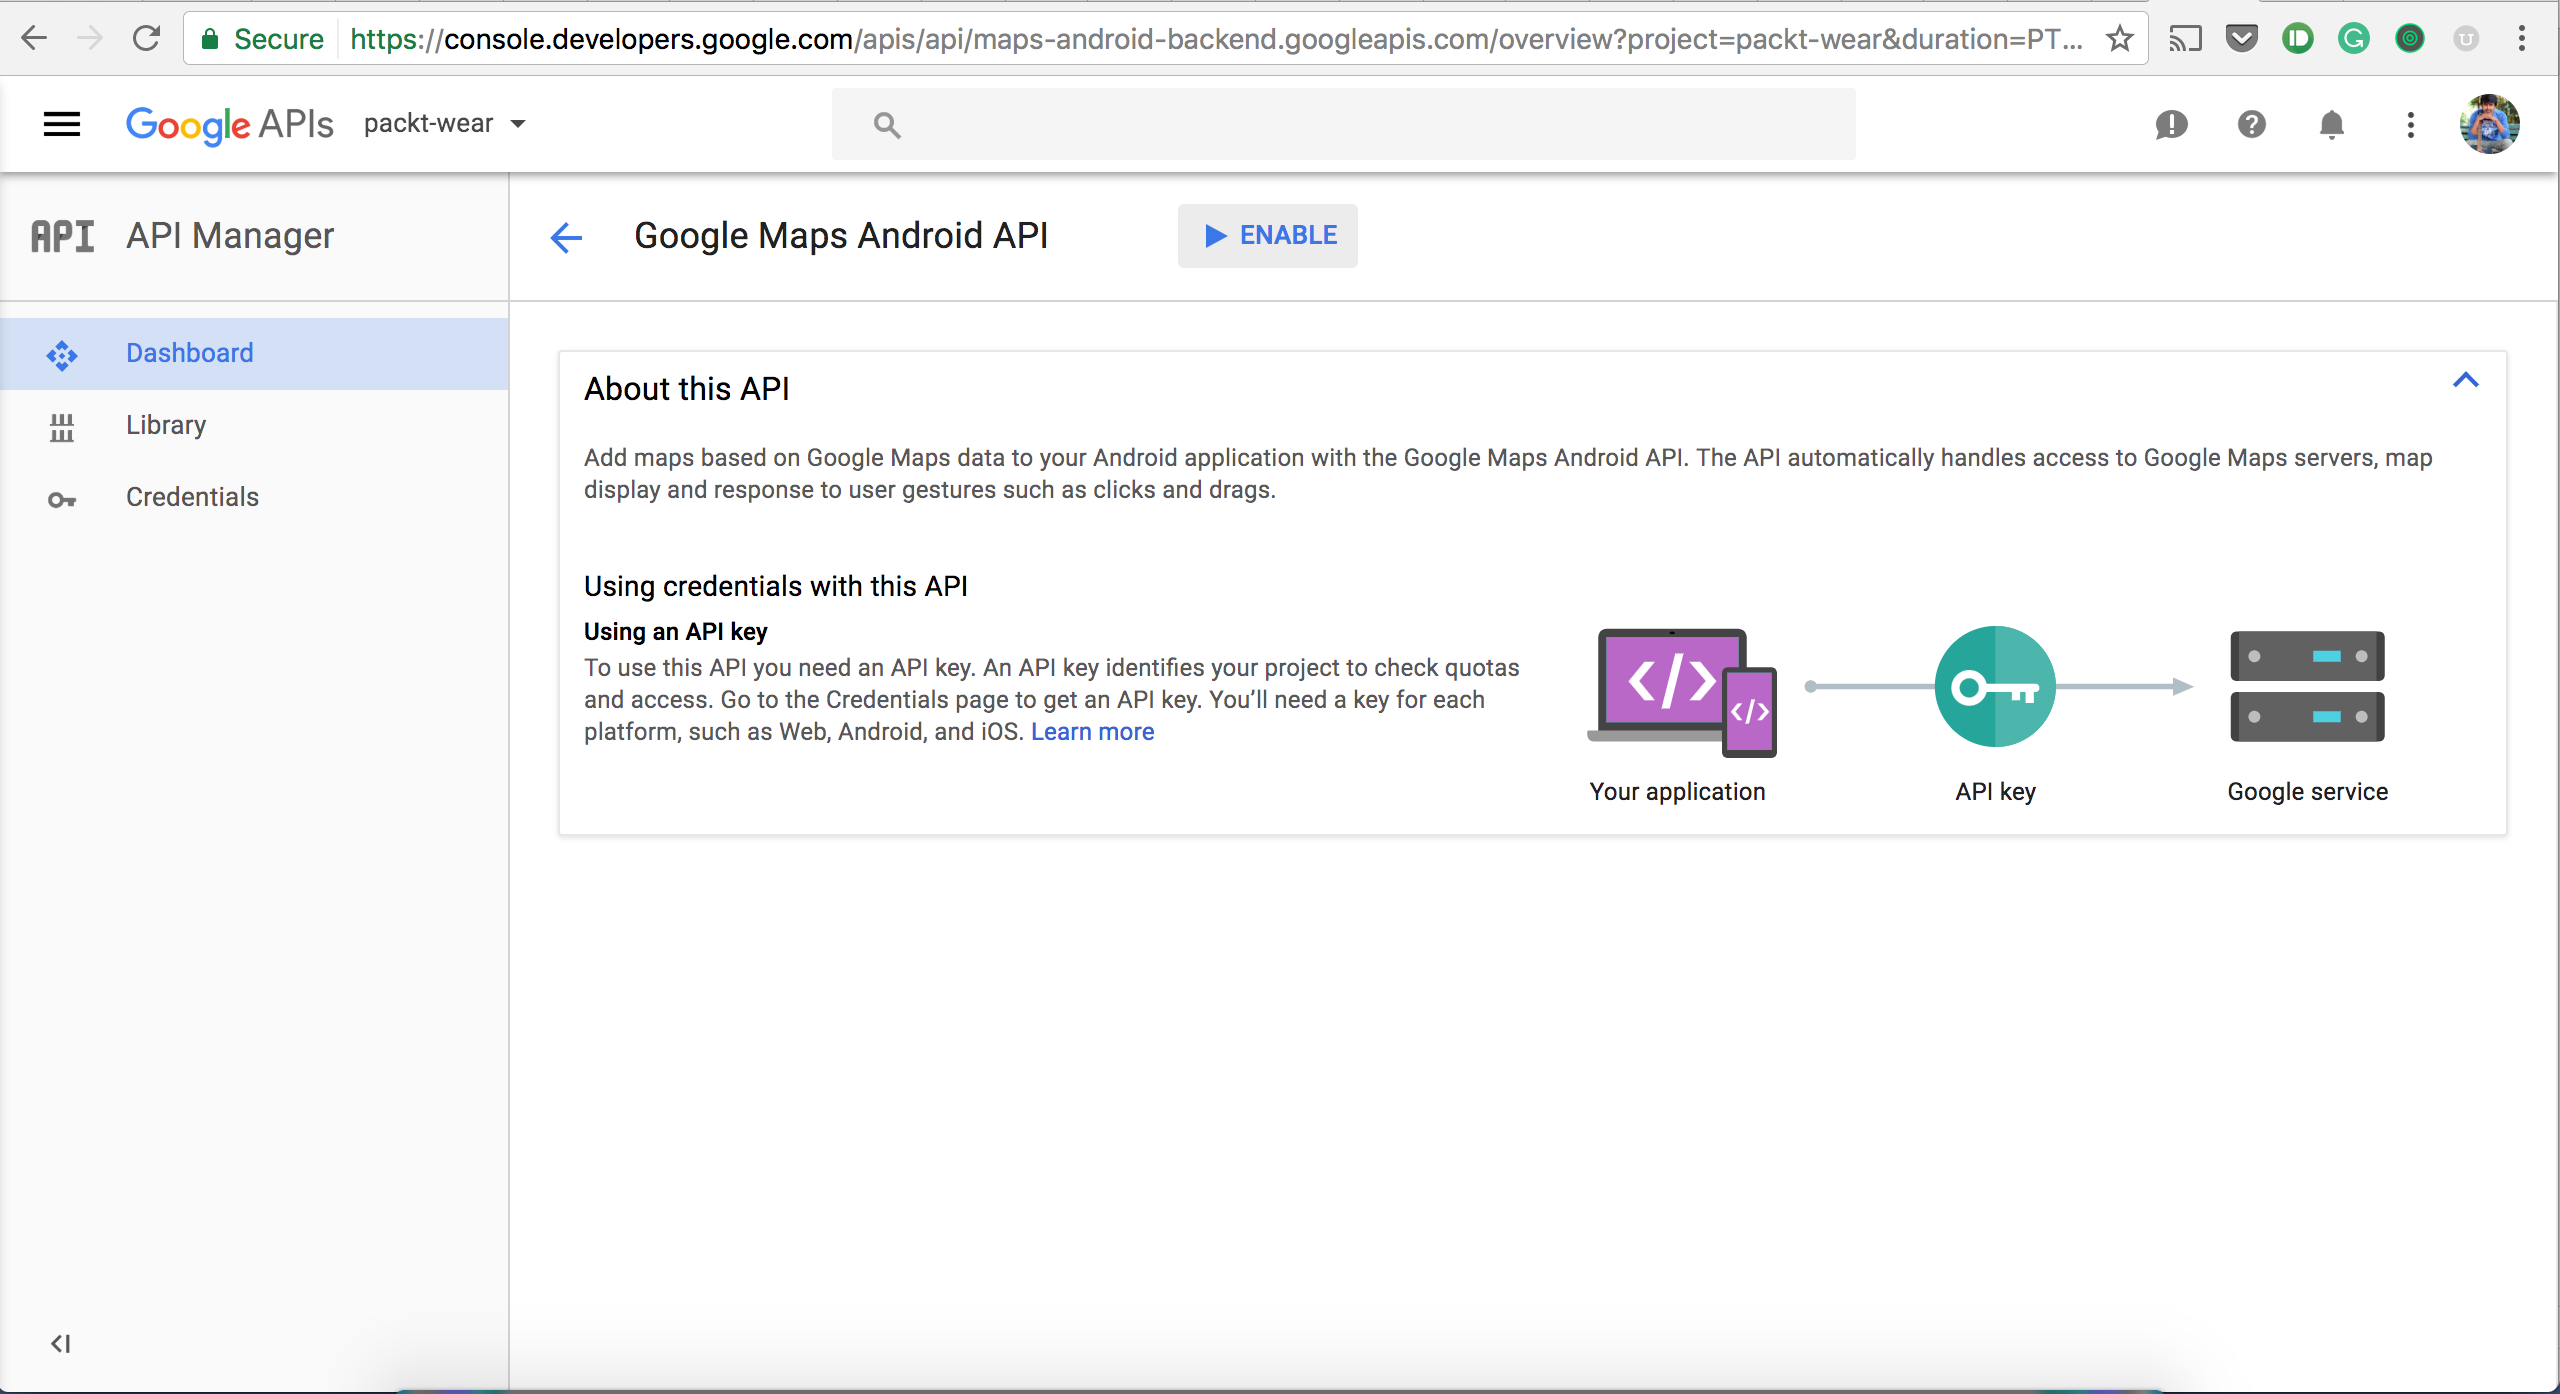
Task: Click the API Manager logo icon
Action: (x=62, y=236)
